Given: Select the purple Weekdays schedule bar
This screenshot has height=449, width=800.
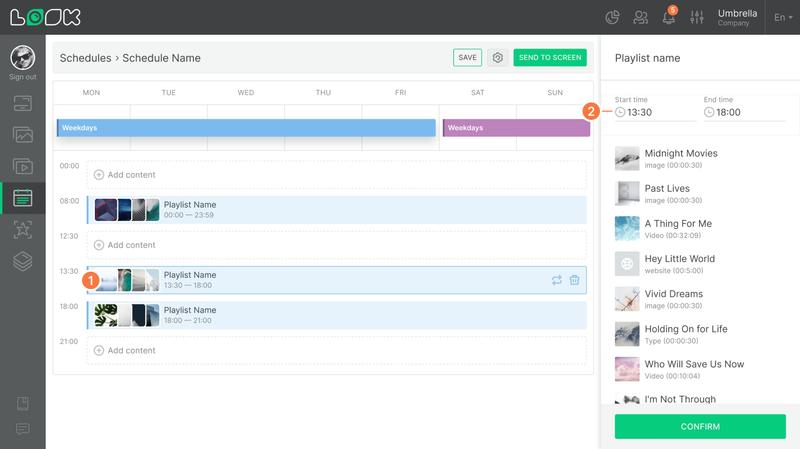Looking at the screenshot, I should (x=516, y=128).
